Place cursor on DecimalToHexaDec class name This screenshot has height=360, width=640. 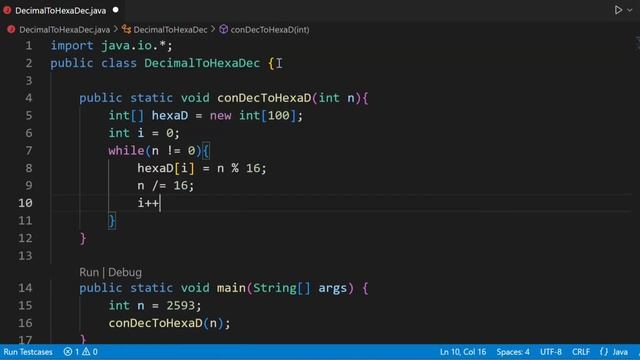202,63
